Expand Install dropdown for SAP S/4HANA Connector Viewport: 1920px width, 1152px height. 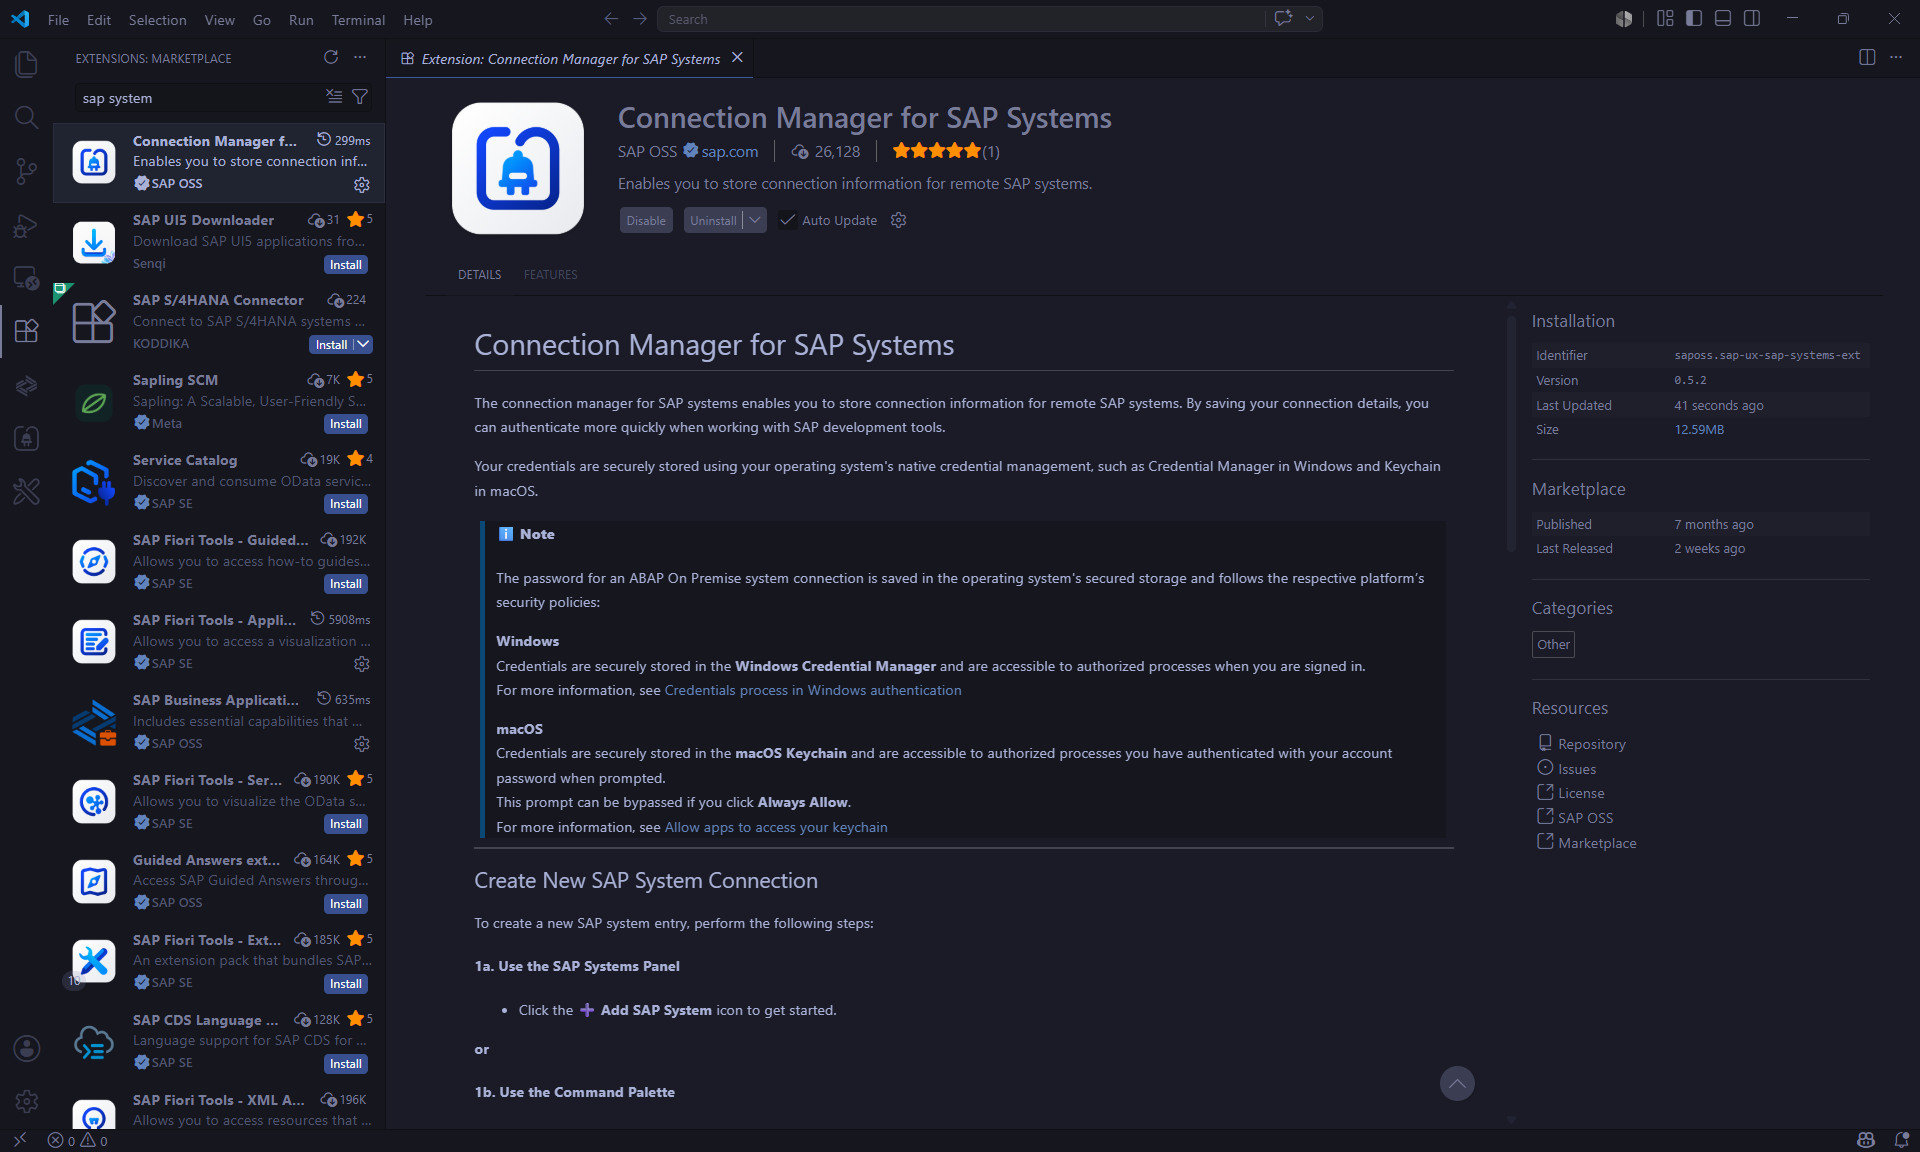coord(364,344)
